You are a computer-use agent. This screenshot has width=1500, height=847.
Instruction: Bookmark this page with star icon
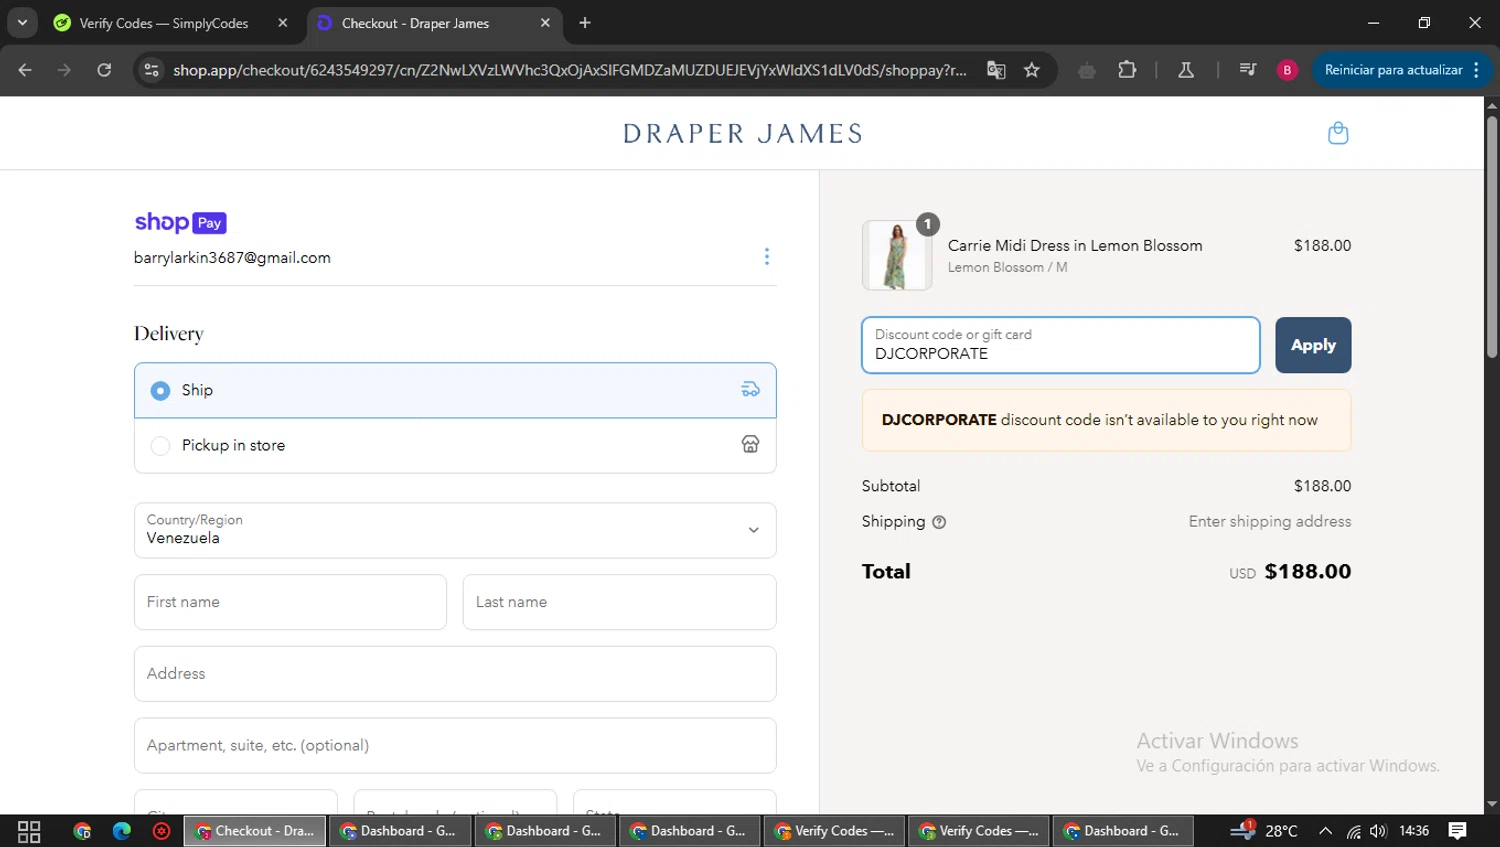click(x=1032, y=70)
